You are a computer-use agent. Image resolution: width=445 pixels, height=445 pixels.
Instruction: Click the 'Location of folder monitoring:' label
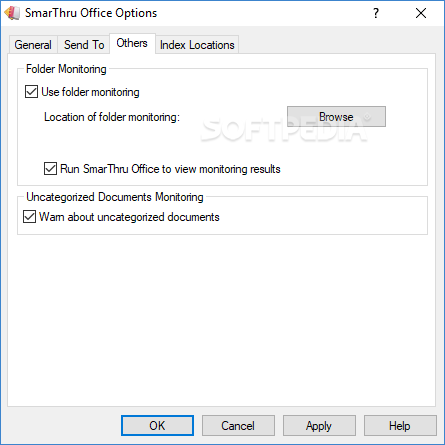coord(112,117)
